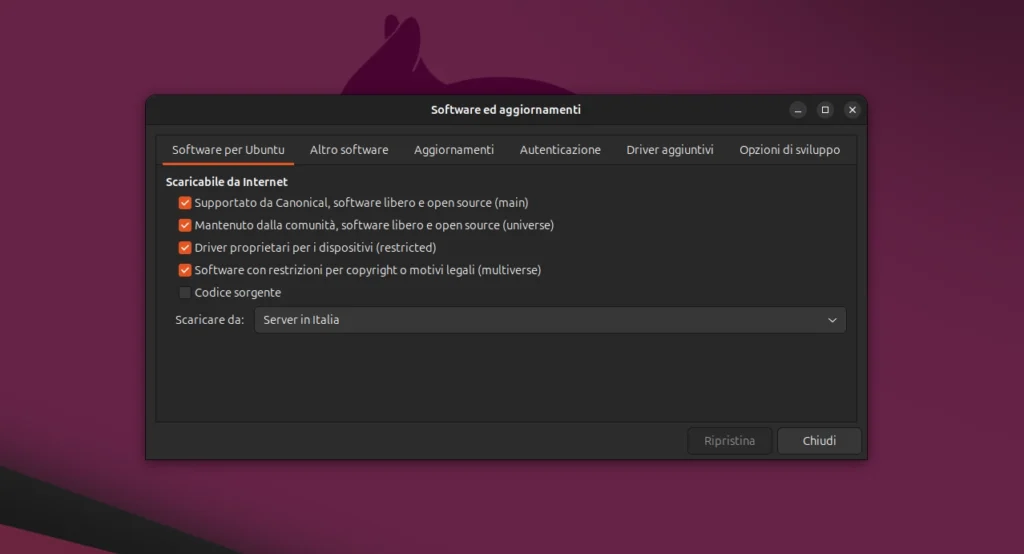1024x554 pixels.
Task: Enable the Codice sorgente checkbox
Action: tap(185, 293)
